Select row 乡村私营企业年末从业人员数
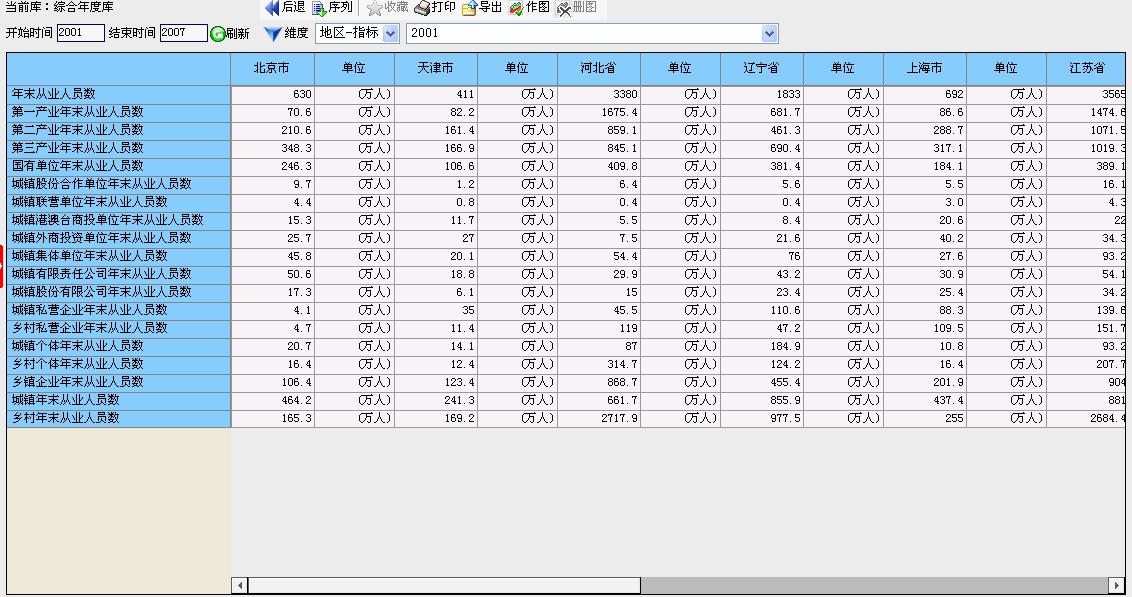Screen dimensions: 1132x597 pos(118,328)
